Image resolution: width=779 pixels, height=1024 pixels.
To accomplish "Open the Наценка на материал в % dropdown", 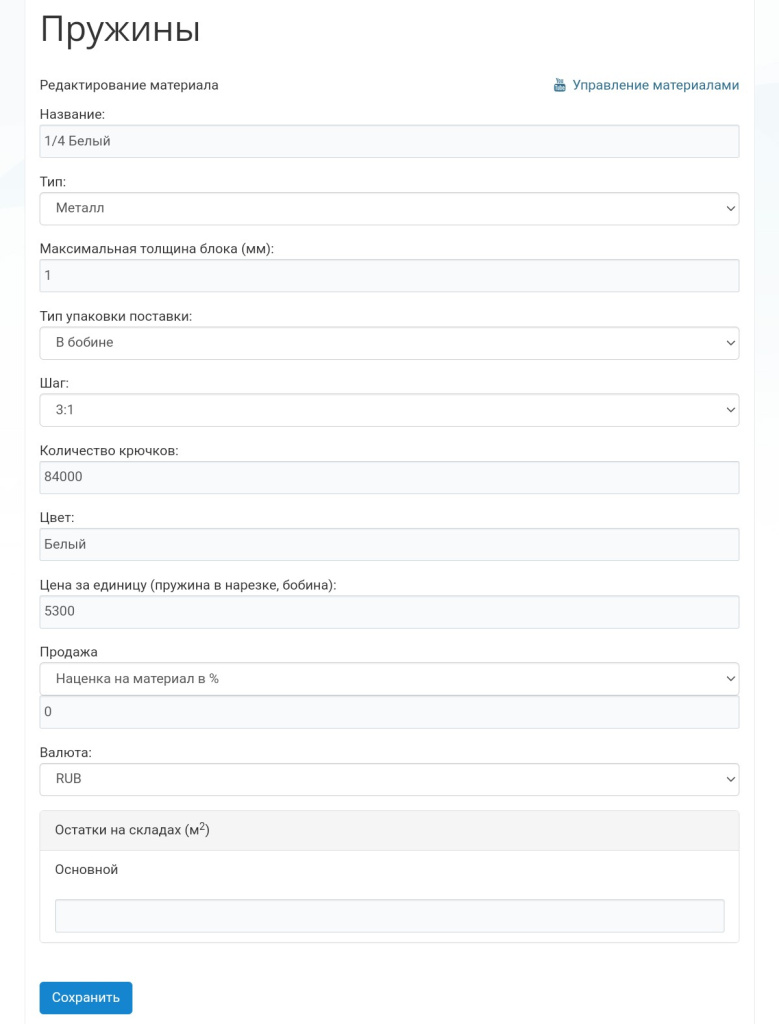I will click(389, 678).
